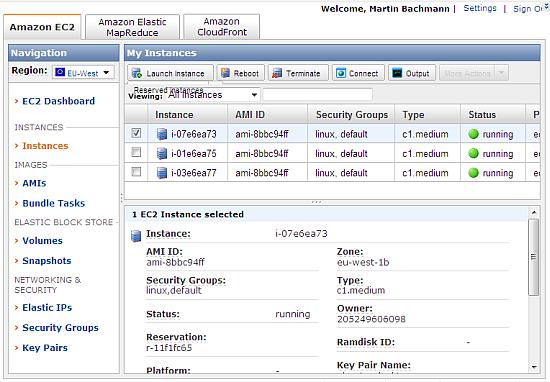Open Instances in the navigation panel
550x382 pixels.
click(45, 146)
